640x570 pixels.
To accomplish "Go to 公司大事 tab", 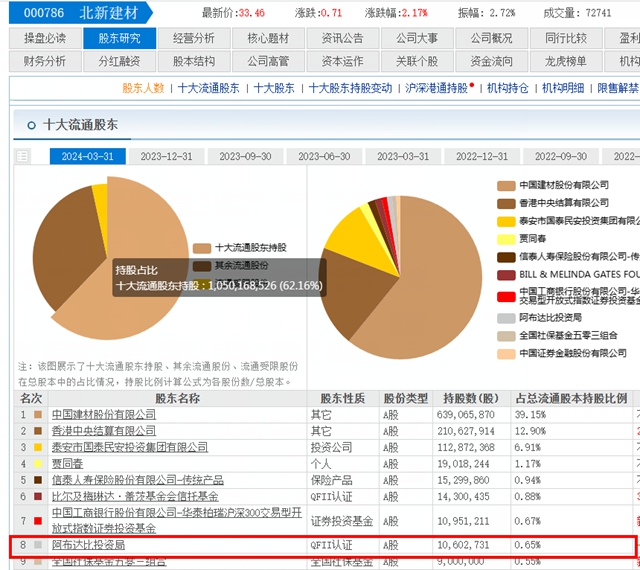I will (x=417, y=38).
